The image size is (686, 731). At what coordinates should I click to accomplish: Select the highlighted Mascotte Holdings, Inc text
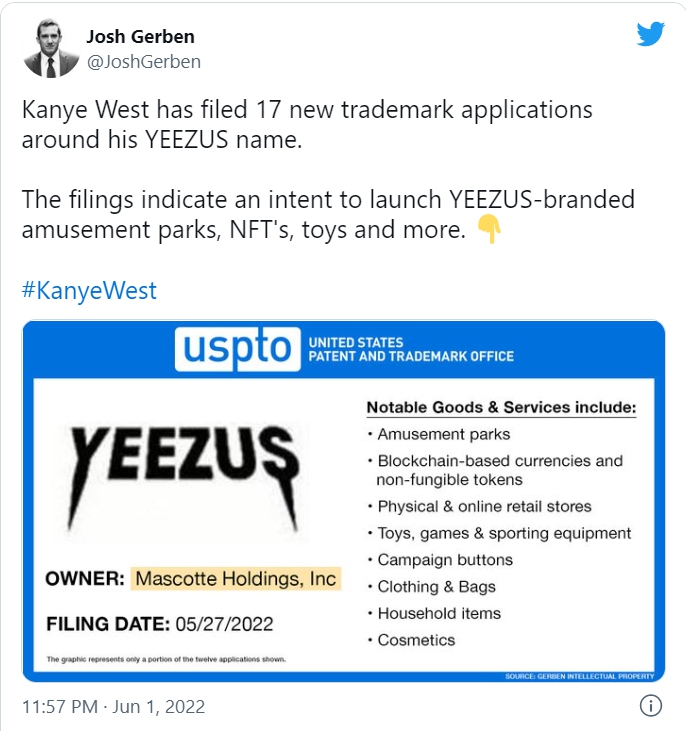pyautogui.click(x=235, y=579)
